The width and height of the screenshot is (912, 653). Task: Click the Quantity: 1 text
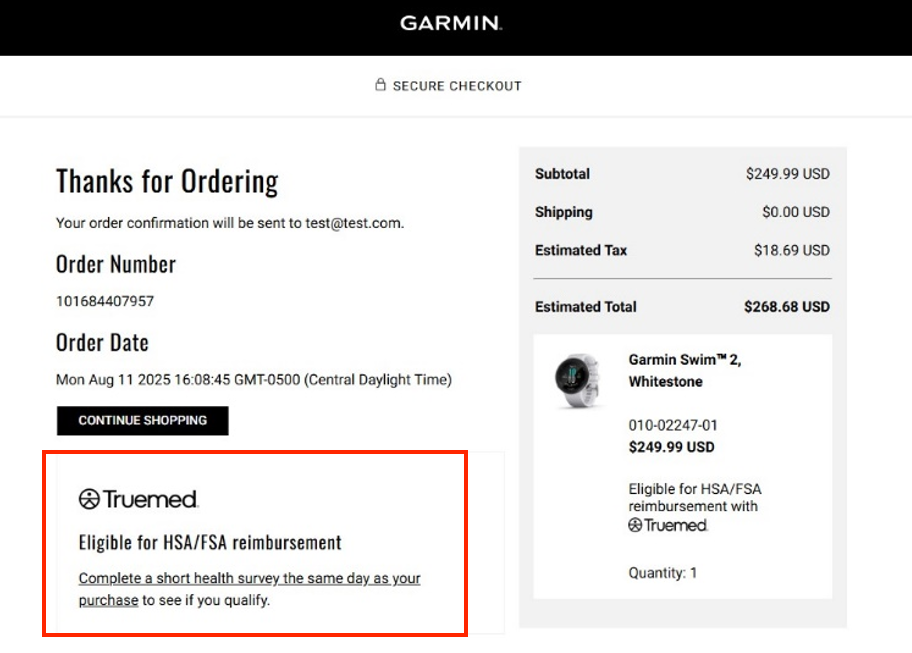[x=663, y=573]
